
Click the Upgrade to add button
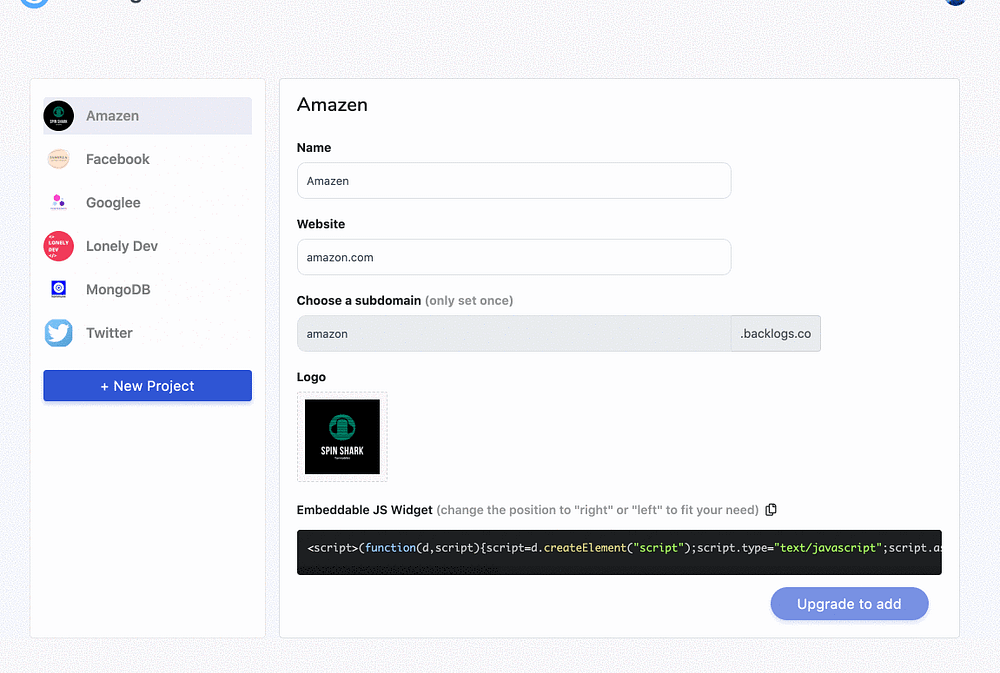[x=849, y=603]
